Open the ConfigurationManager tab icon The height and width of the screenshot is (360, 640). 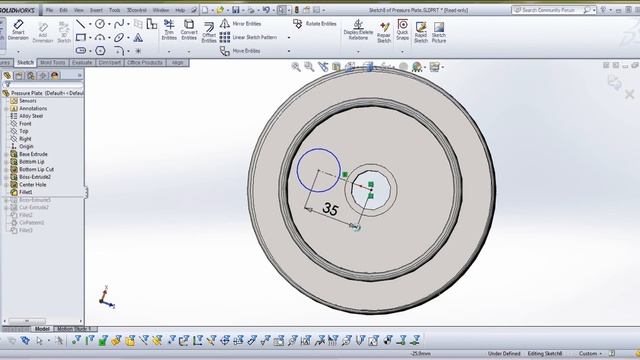(x=31, y=76)
